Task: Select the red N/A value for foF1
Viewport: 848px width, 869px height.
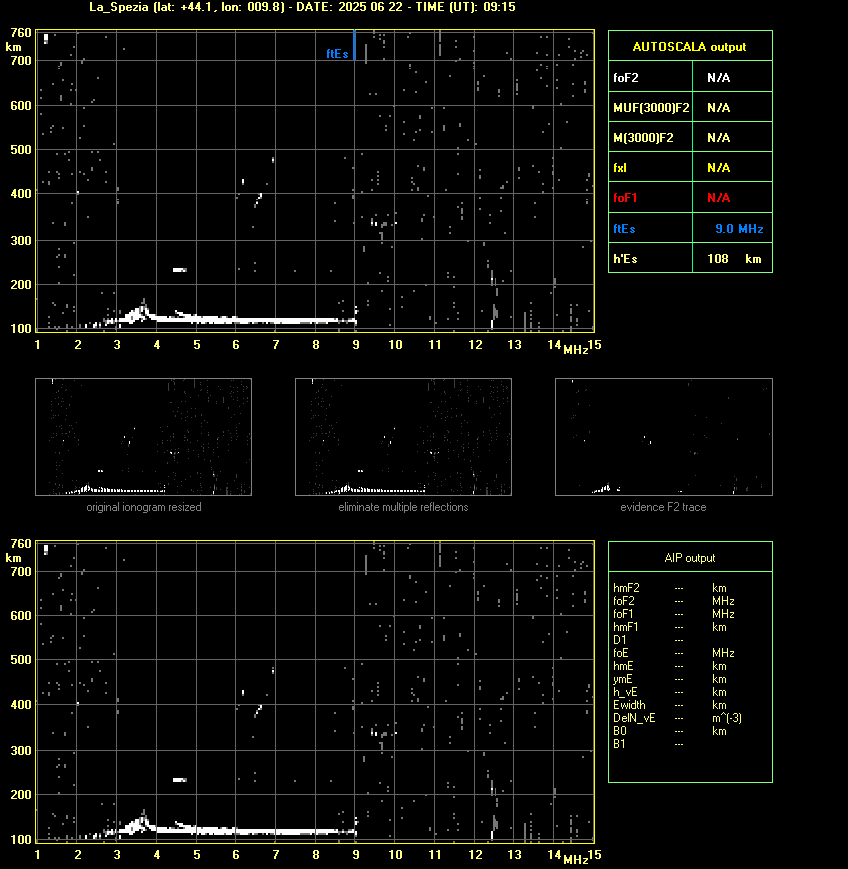Action: [718, 198]
